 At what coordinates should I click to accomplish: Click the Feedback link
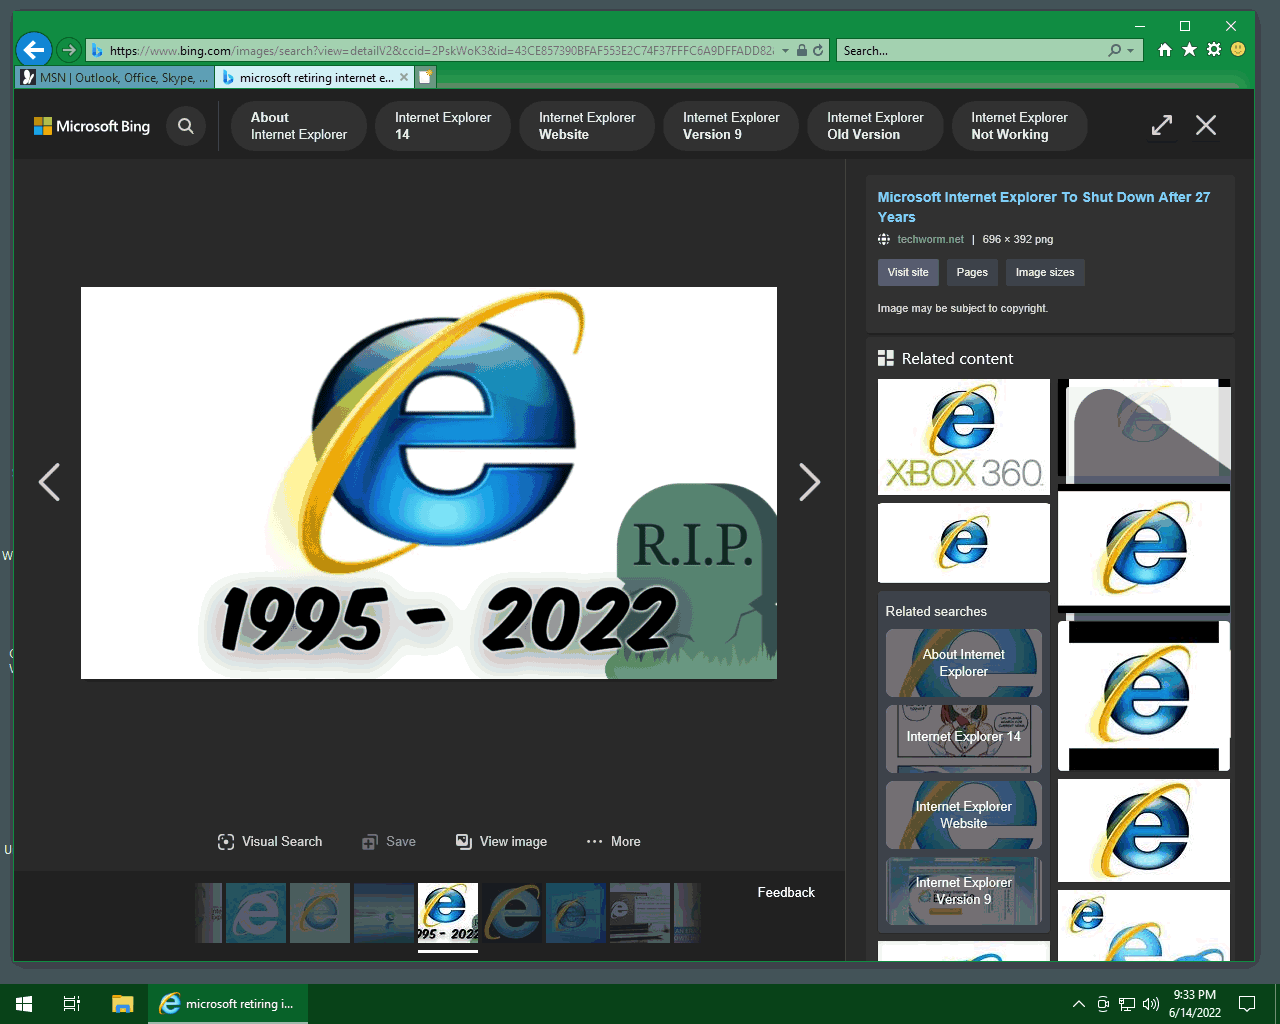pos(786,892)
